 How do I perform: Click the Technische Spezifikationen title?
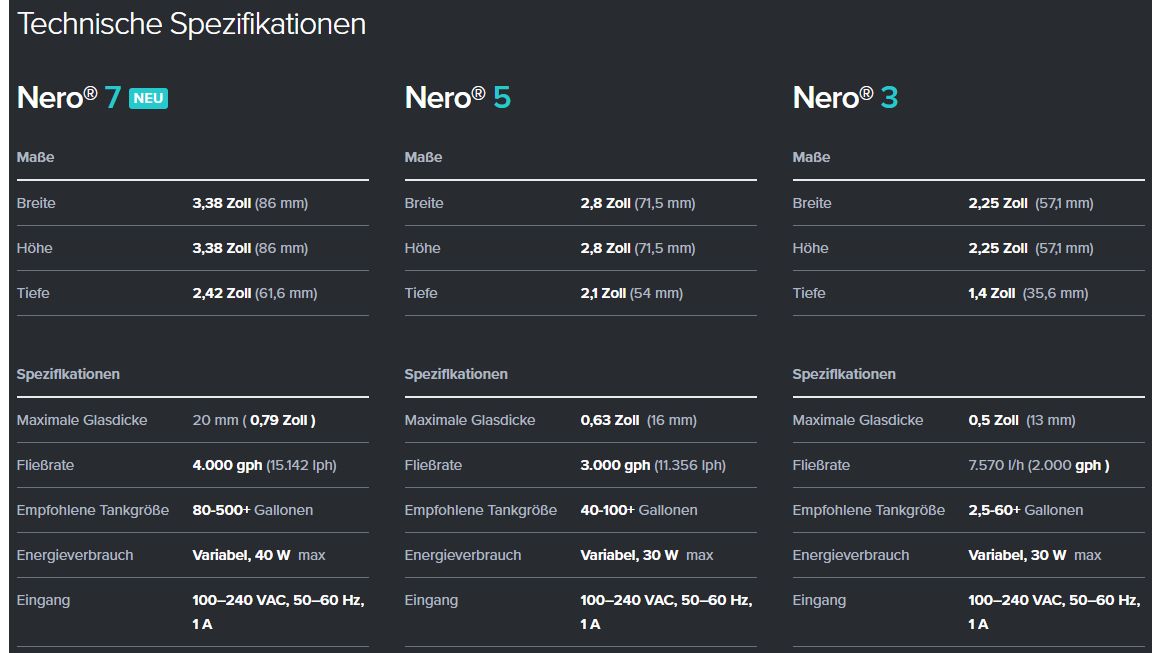point(192,24)
